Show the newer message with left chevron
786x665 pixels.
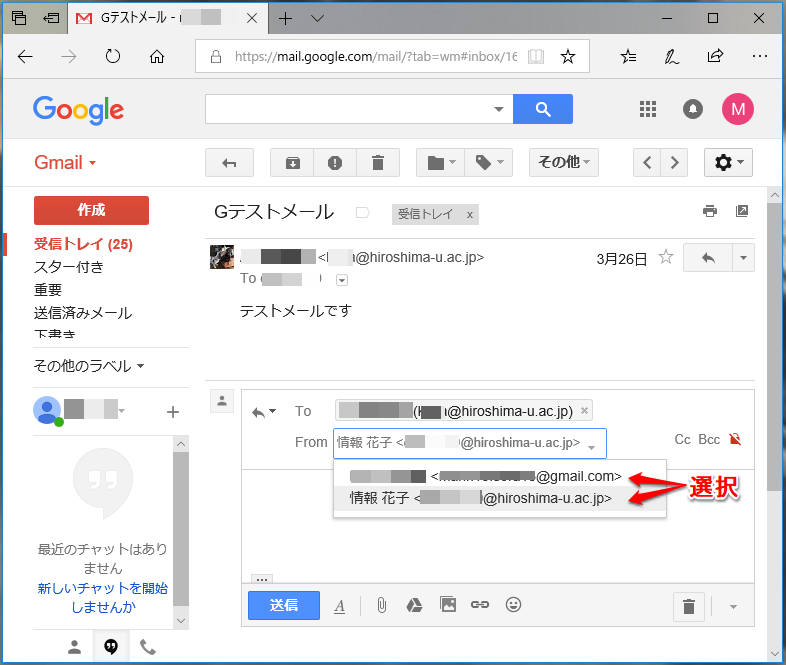(x=647, y=163)
